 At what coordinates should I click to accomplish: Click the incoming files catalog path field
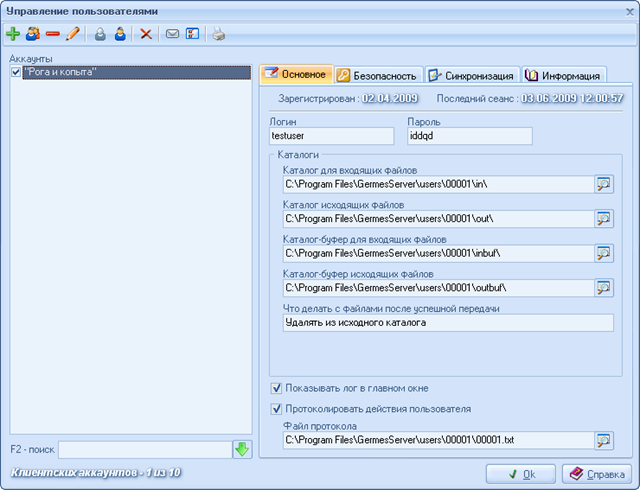click(x=438, y=184)
